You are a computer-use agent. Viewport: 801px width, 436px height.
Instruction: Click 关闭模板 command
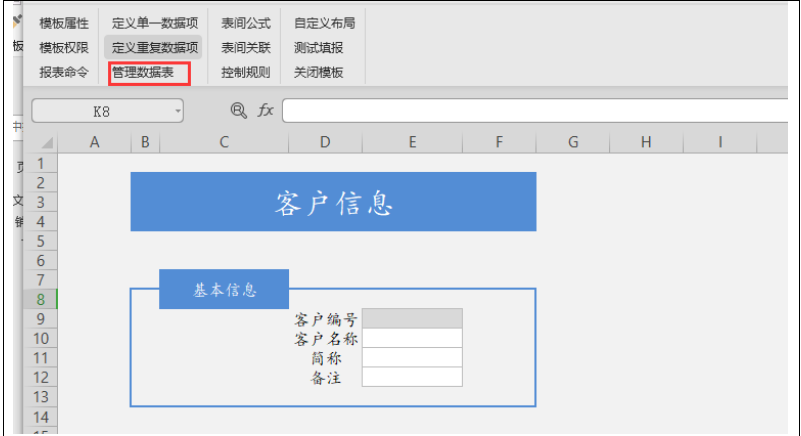point(318,72)
